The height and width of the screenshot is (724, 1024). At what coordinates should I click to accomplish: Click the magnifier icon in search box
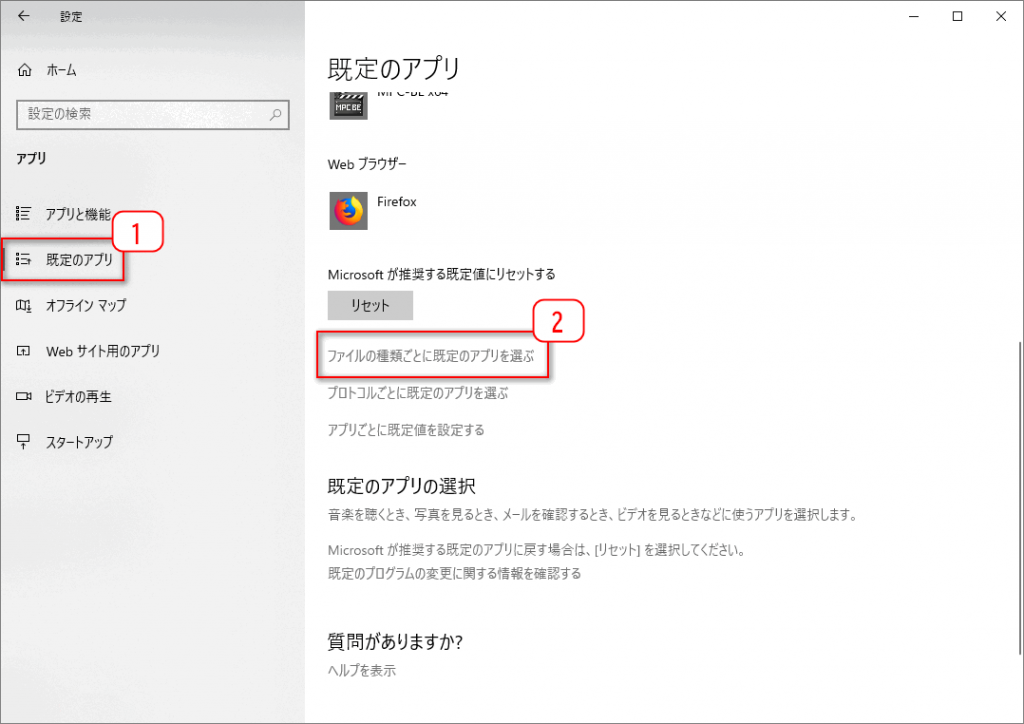(x=276, y=115)
